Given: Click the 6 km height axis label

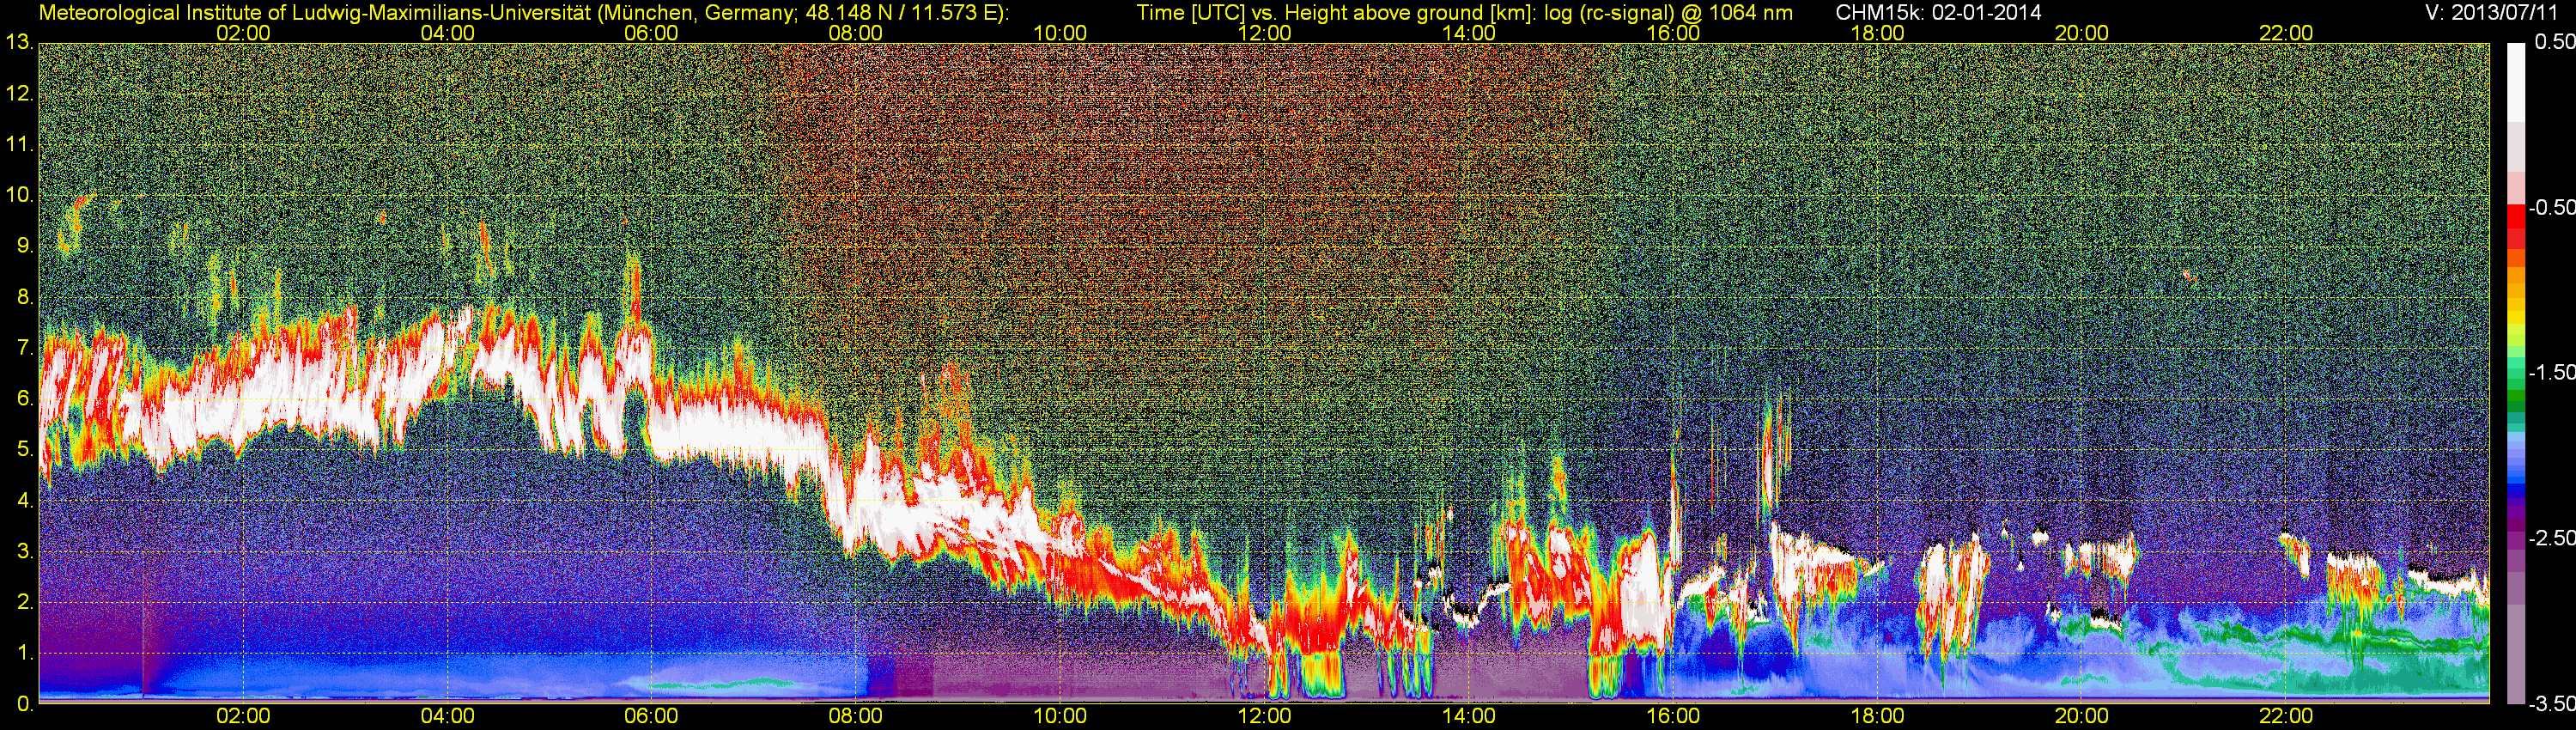Looking at the screenshot, I should 24,399.
